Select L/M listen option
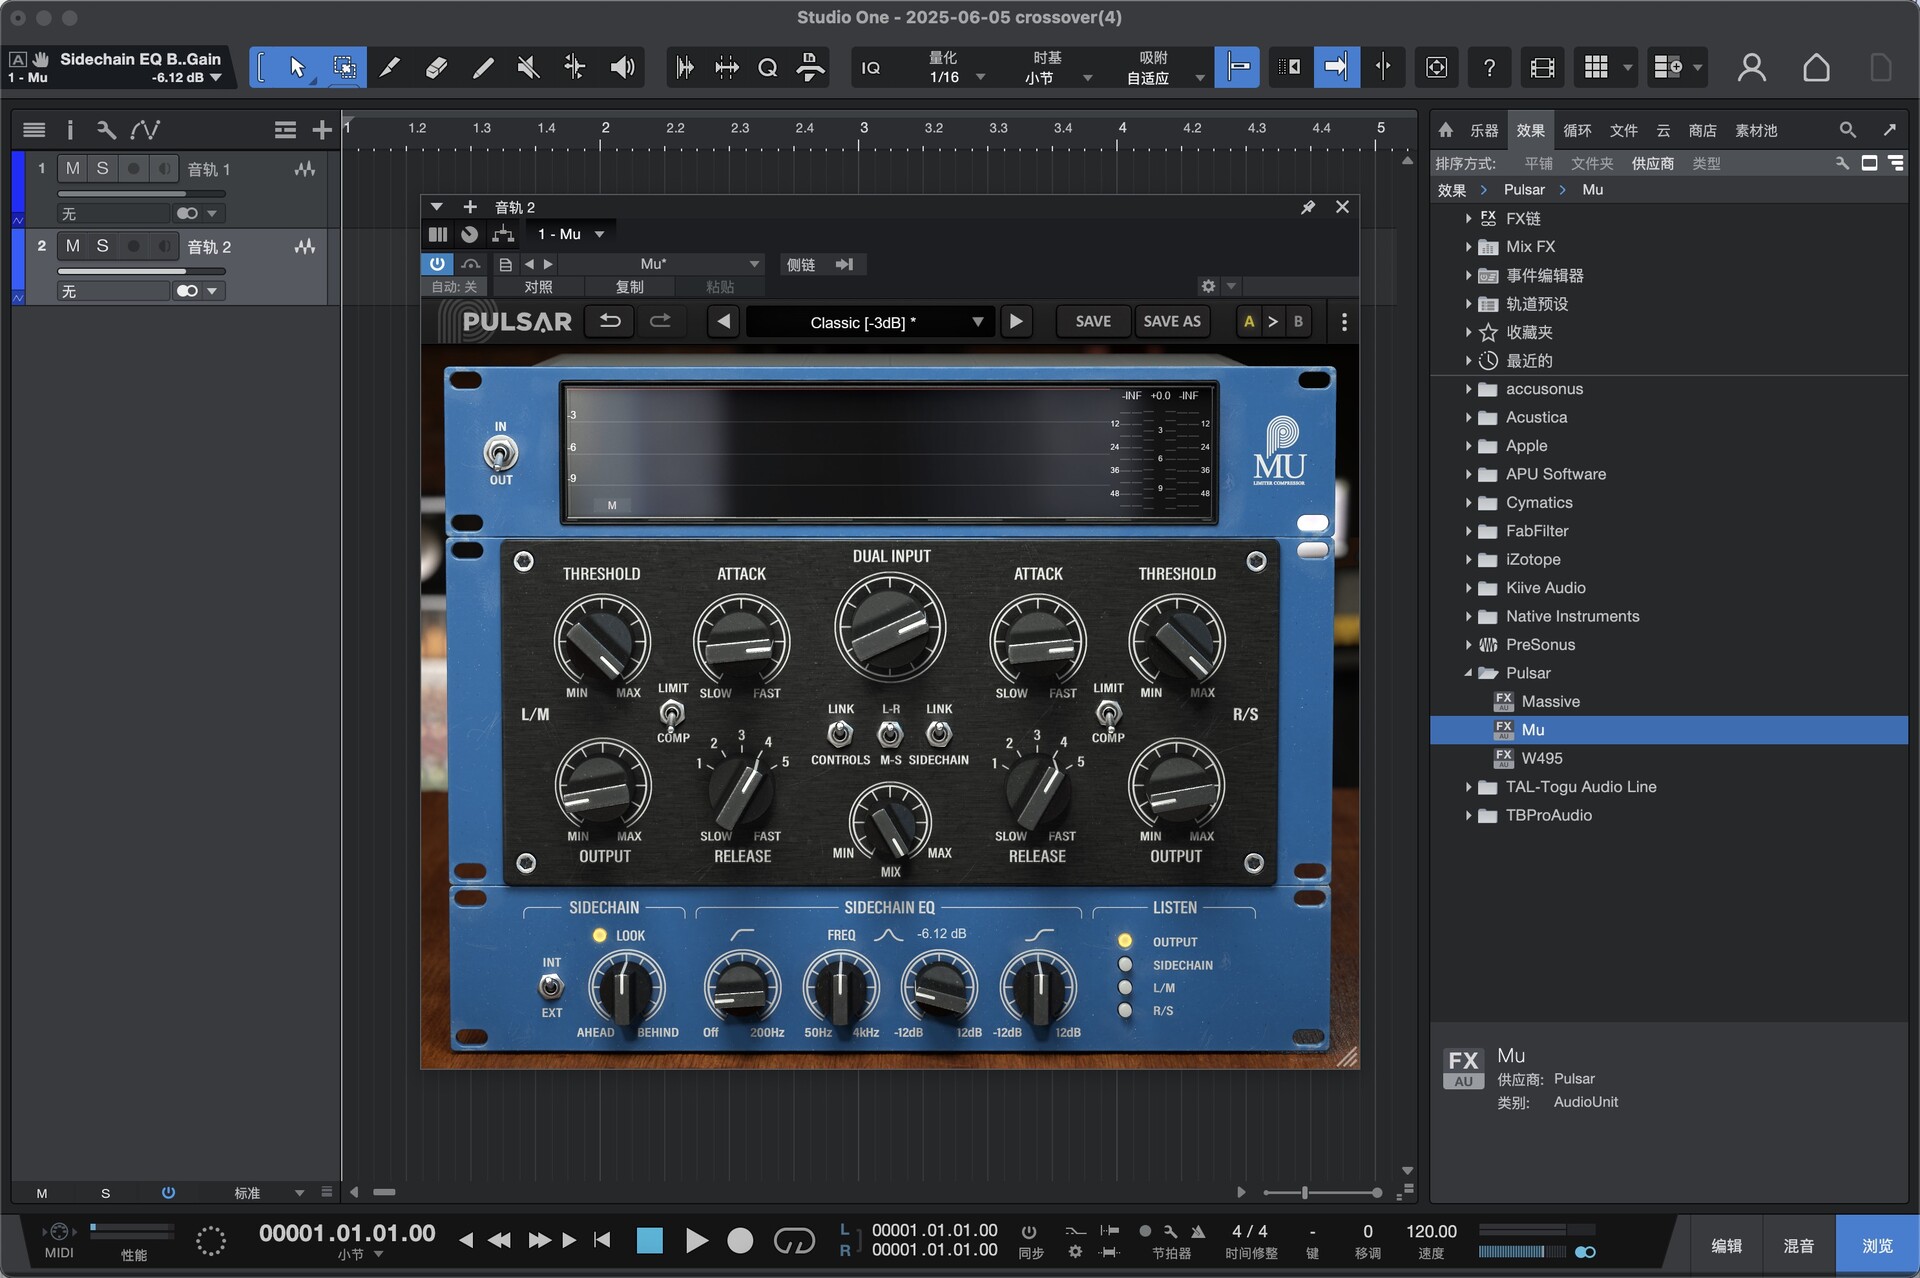 pyautogui.click(x=1125, y=987)
